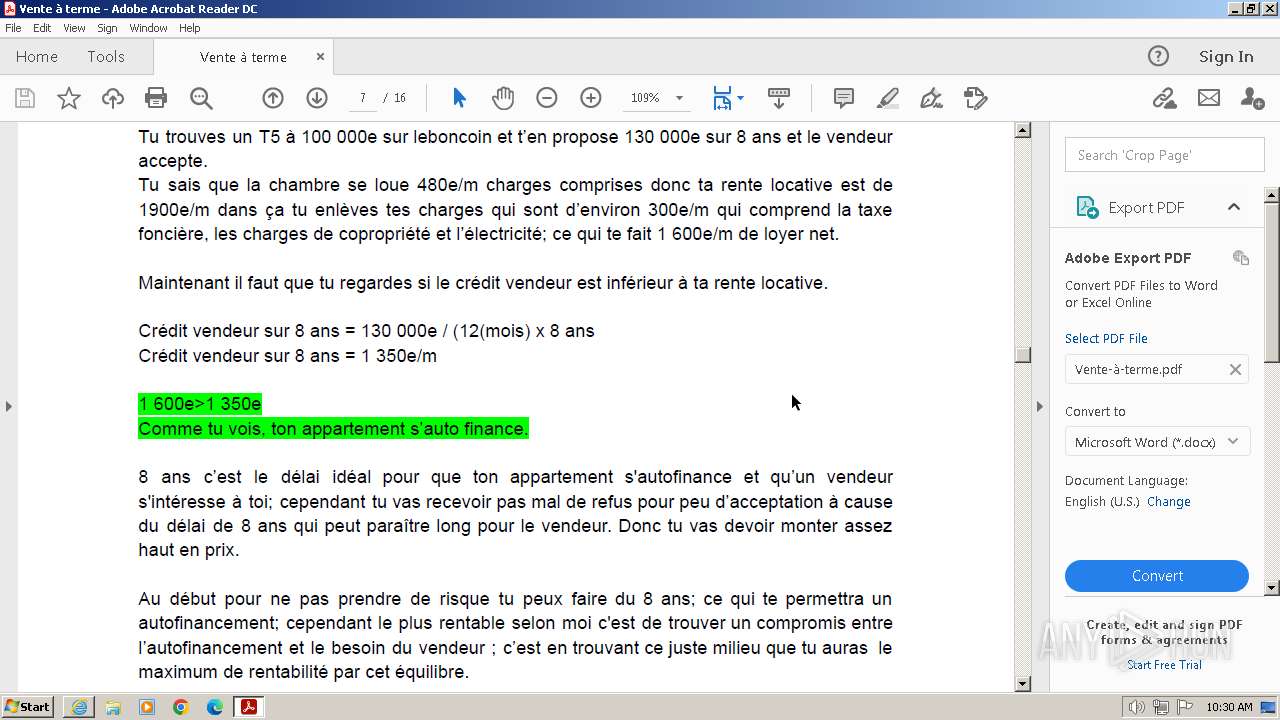Click the highlighted text '1 600e>1 350e'
The width and height of the screenshot is (1280, 720).
tap(200, 404)
